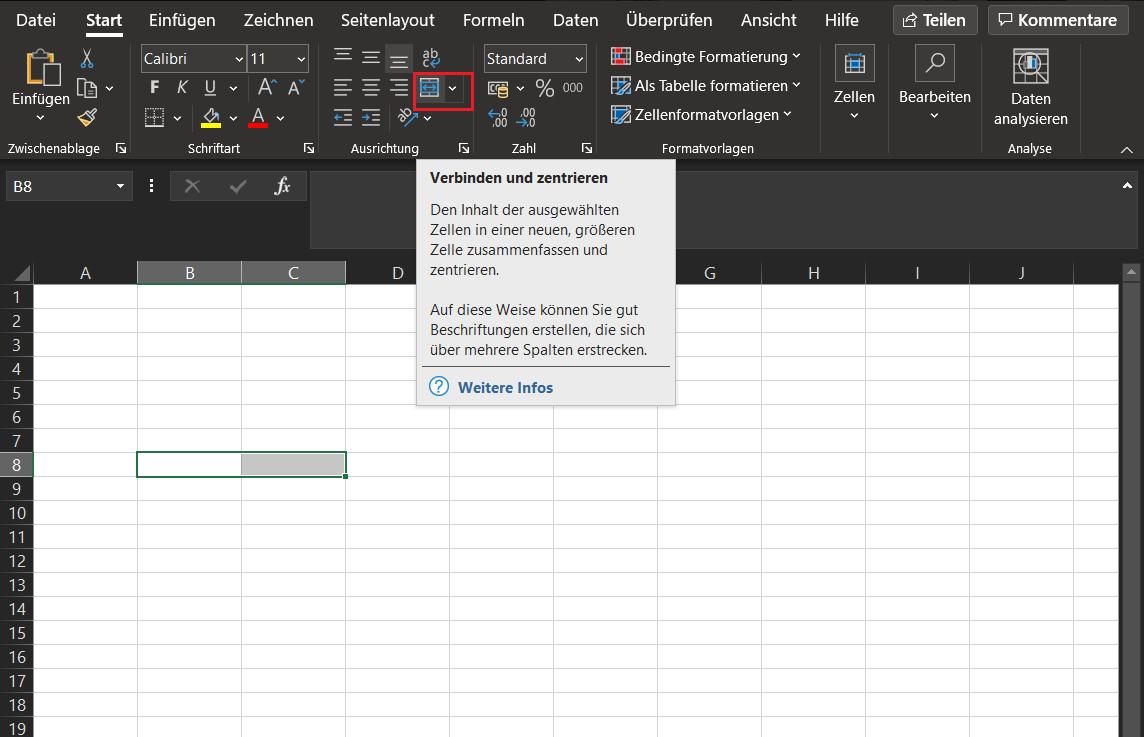Apply the yellow fill color bucket
Image resolution: width=1144 pixels, height=737 pixels.
[211, 117]
